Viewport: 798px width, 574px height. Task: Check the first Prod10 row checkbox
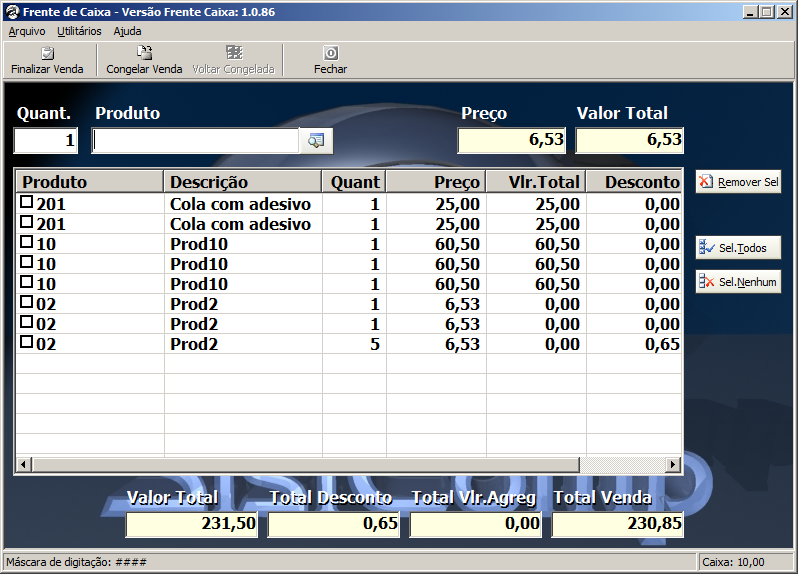(26, 242)
